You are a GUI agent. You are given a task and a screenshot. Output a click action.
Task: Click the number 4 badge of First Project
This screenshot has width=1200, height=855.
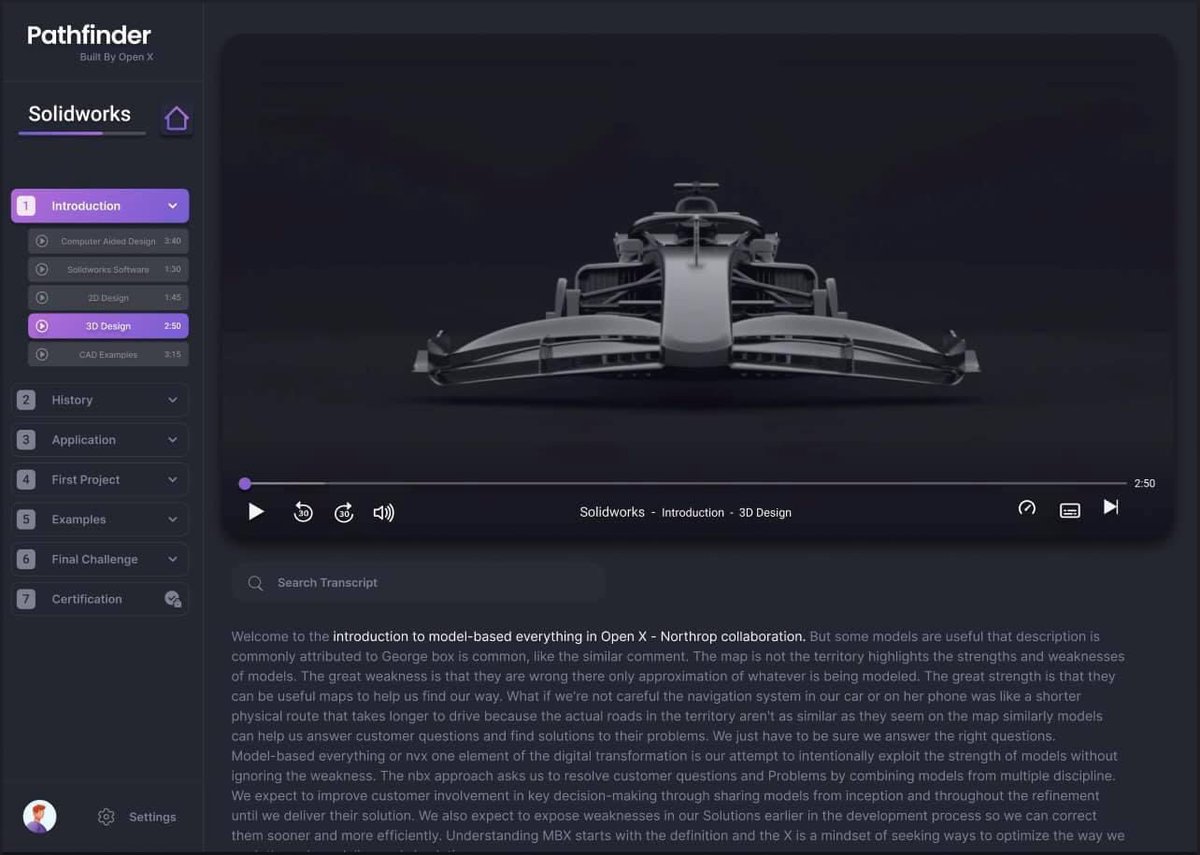[27, 480]
